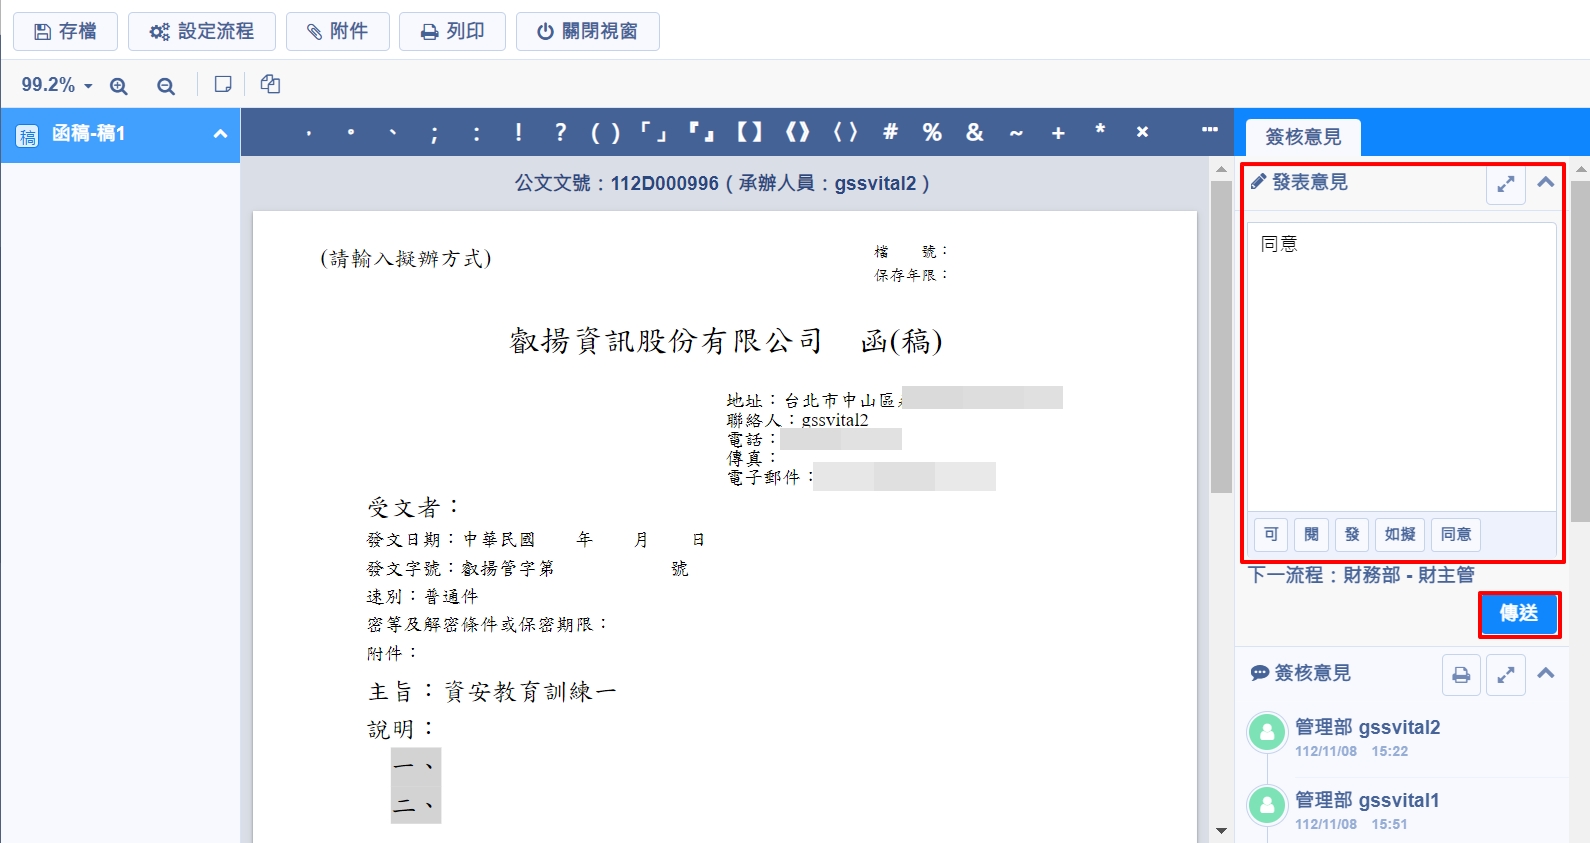
Task: Click the zoom in magnifier icon
Action: (x=119, y=86)
